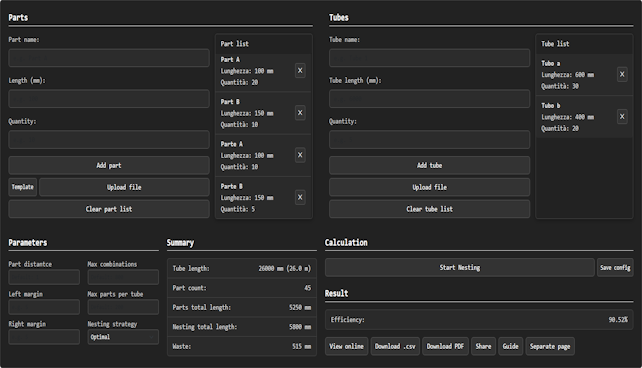Click the Add tube button
The height and width of the screenshot is (368, 642).
coord(430,165)
